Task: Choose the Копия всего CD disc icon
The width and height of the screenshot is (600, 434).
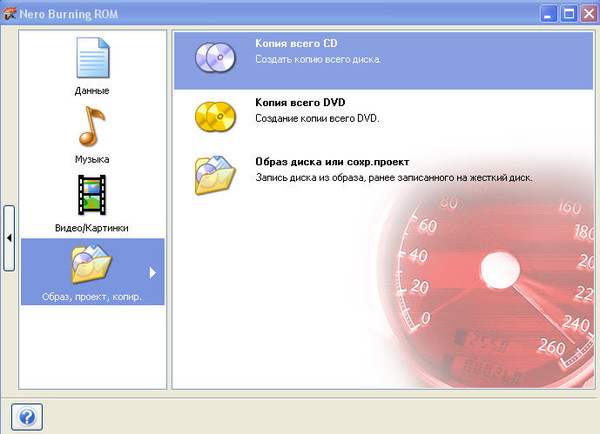Action: click(215, 57)
